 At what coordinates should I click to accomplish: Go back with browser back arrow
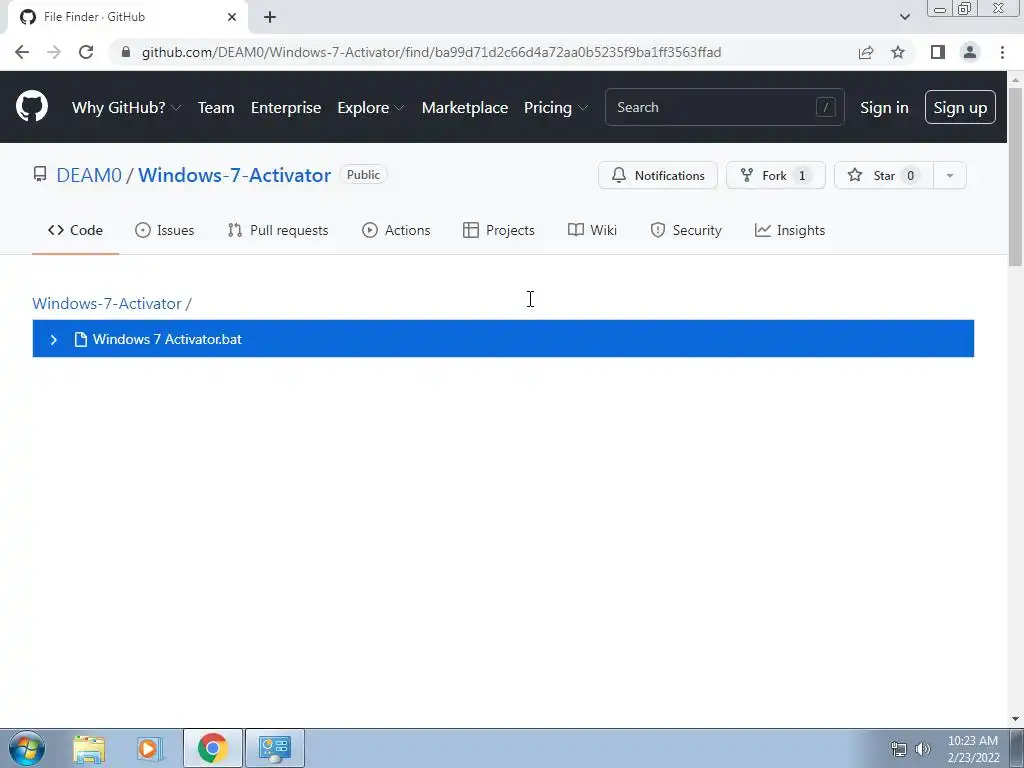(x=22, y=52)
